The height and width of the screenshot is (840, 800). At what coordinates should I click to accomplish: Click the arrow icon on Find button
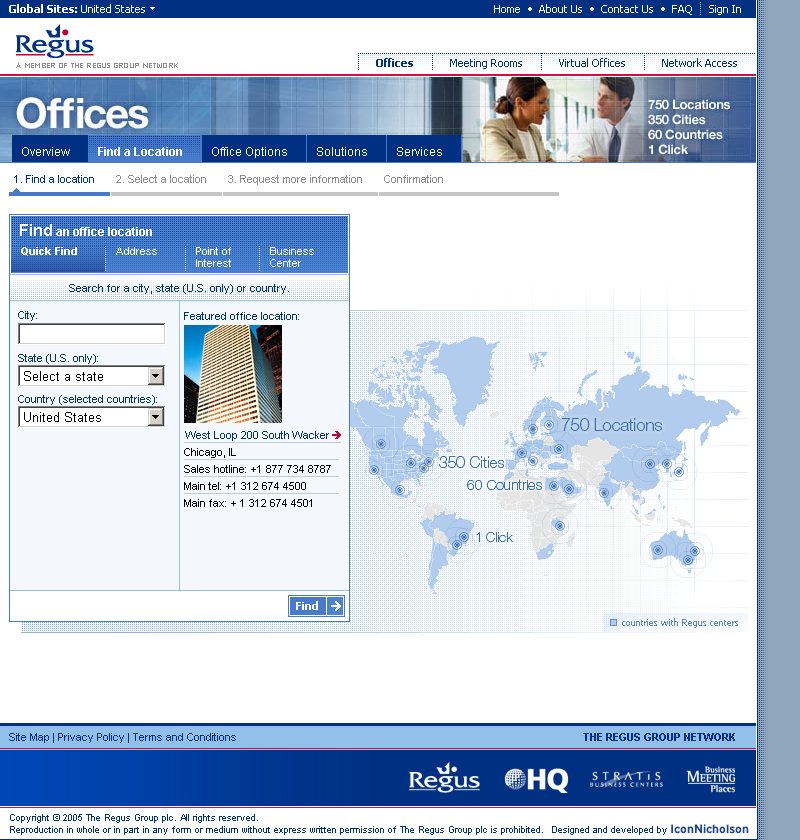335,606
